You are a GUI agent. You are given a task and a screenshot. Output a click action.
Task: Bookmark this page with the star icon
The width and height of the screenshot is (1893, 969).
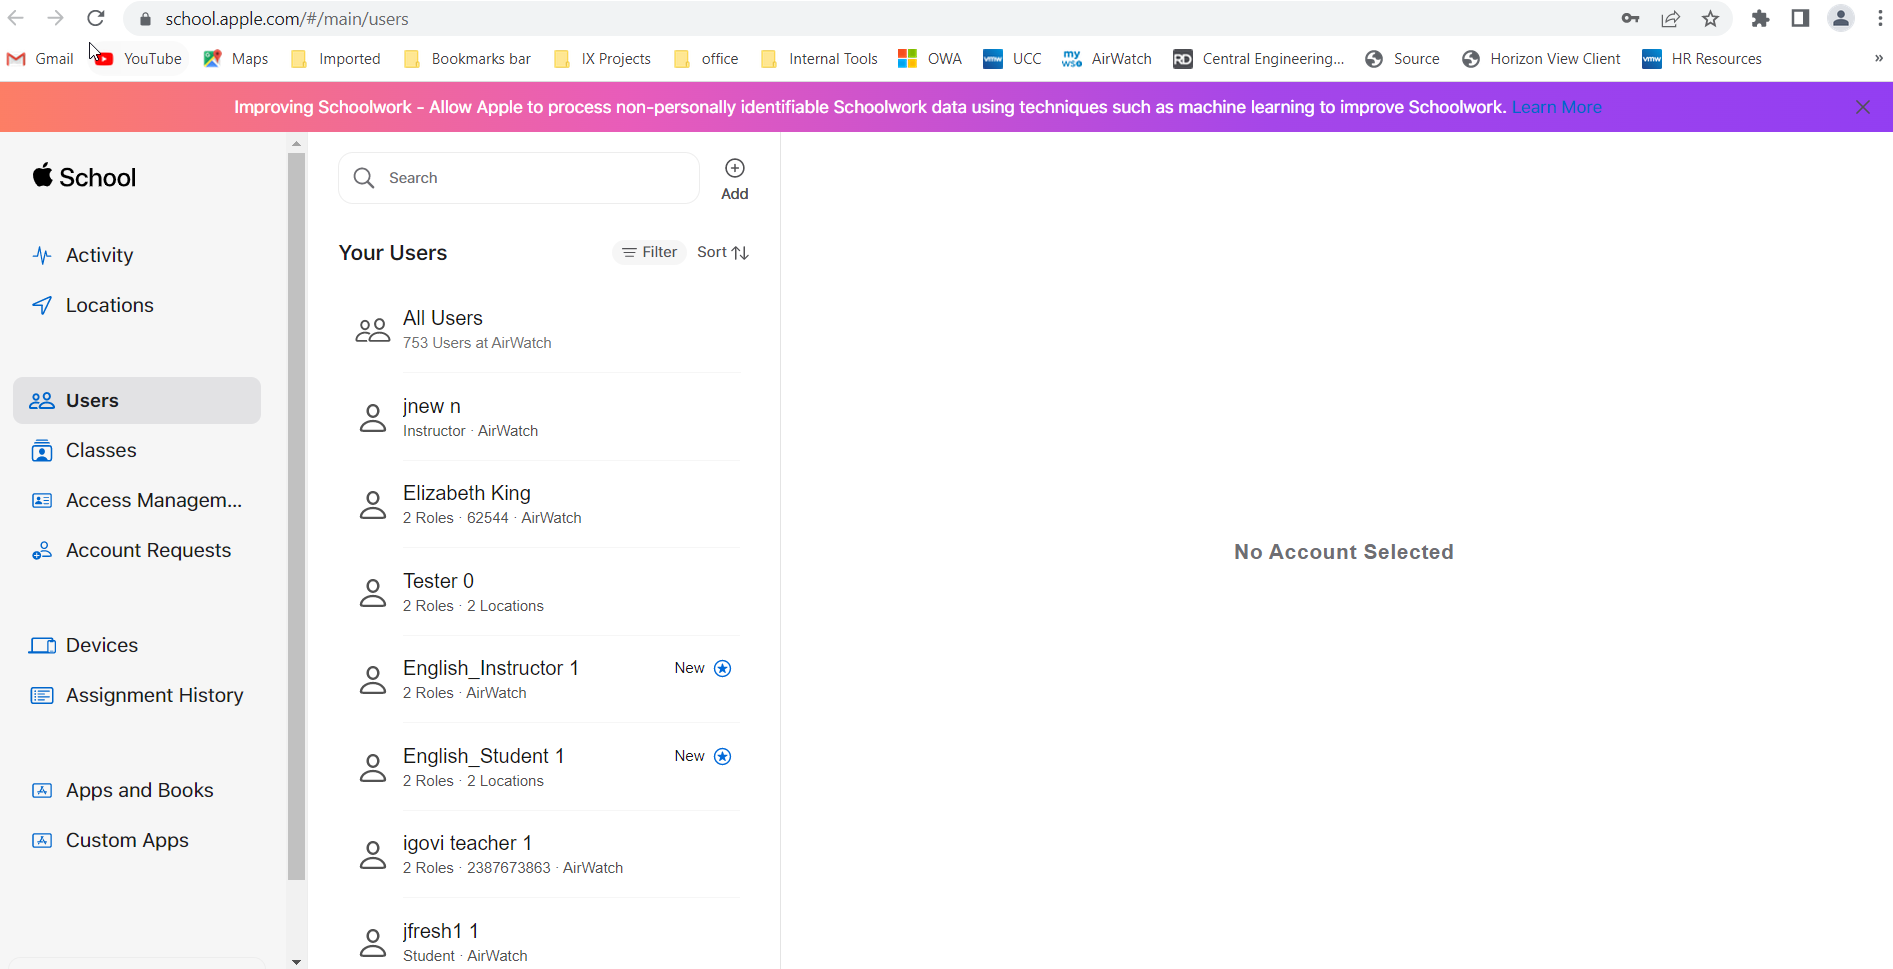tap(1711, 18)
